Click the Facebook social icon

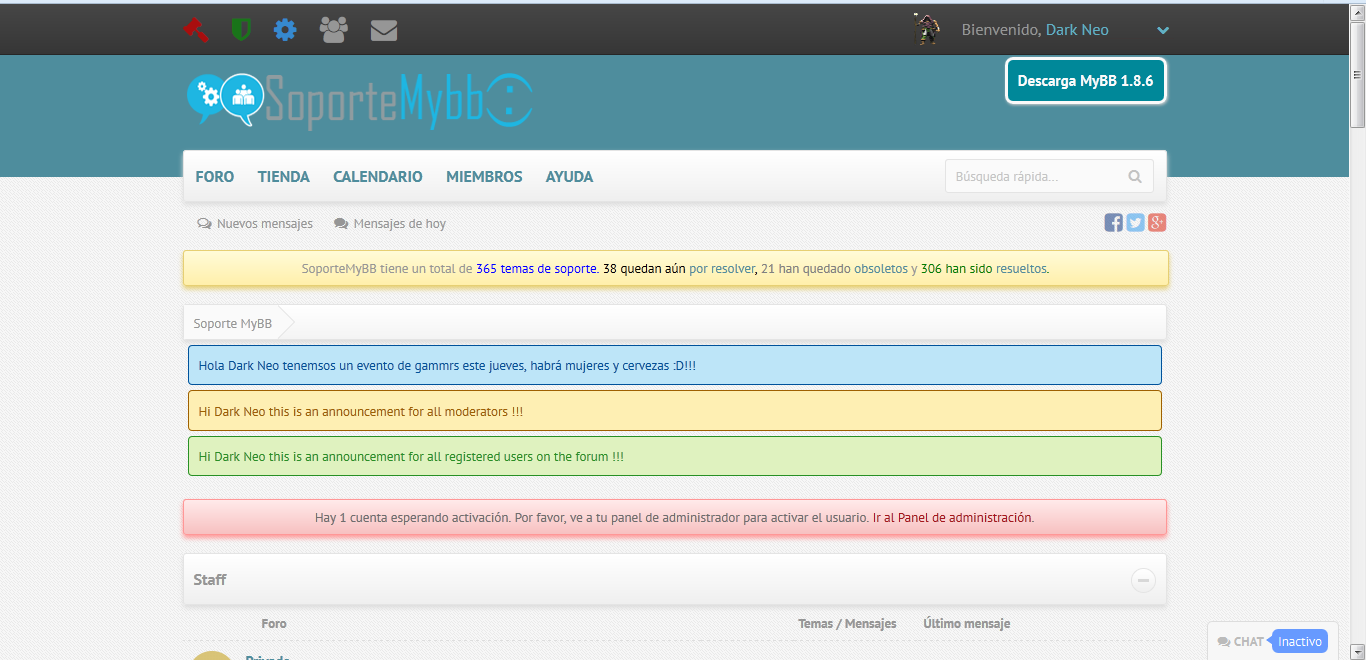click(1113, 223)
